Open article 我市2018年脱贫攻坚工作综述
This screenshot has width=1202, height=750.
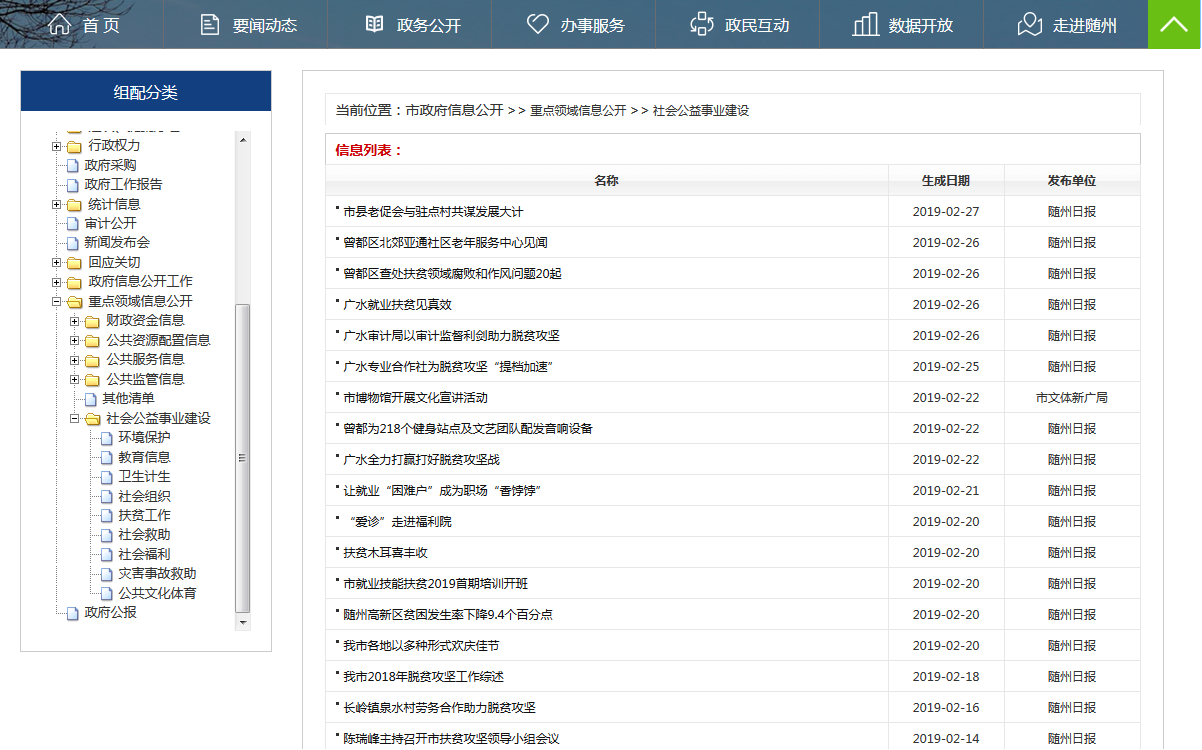423,677
